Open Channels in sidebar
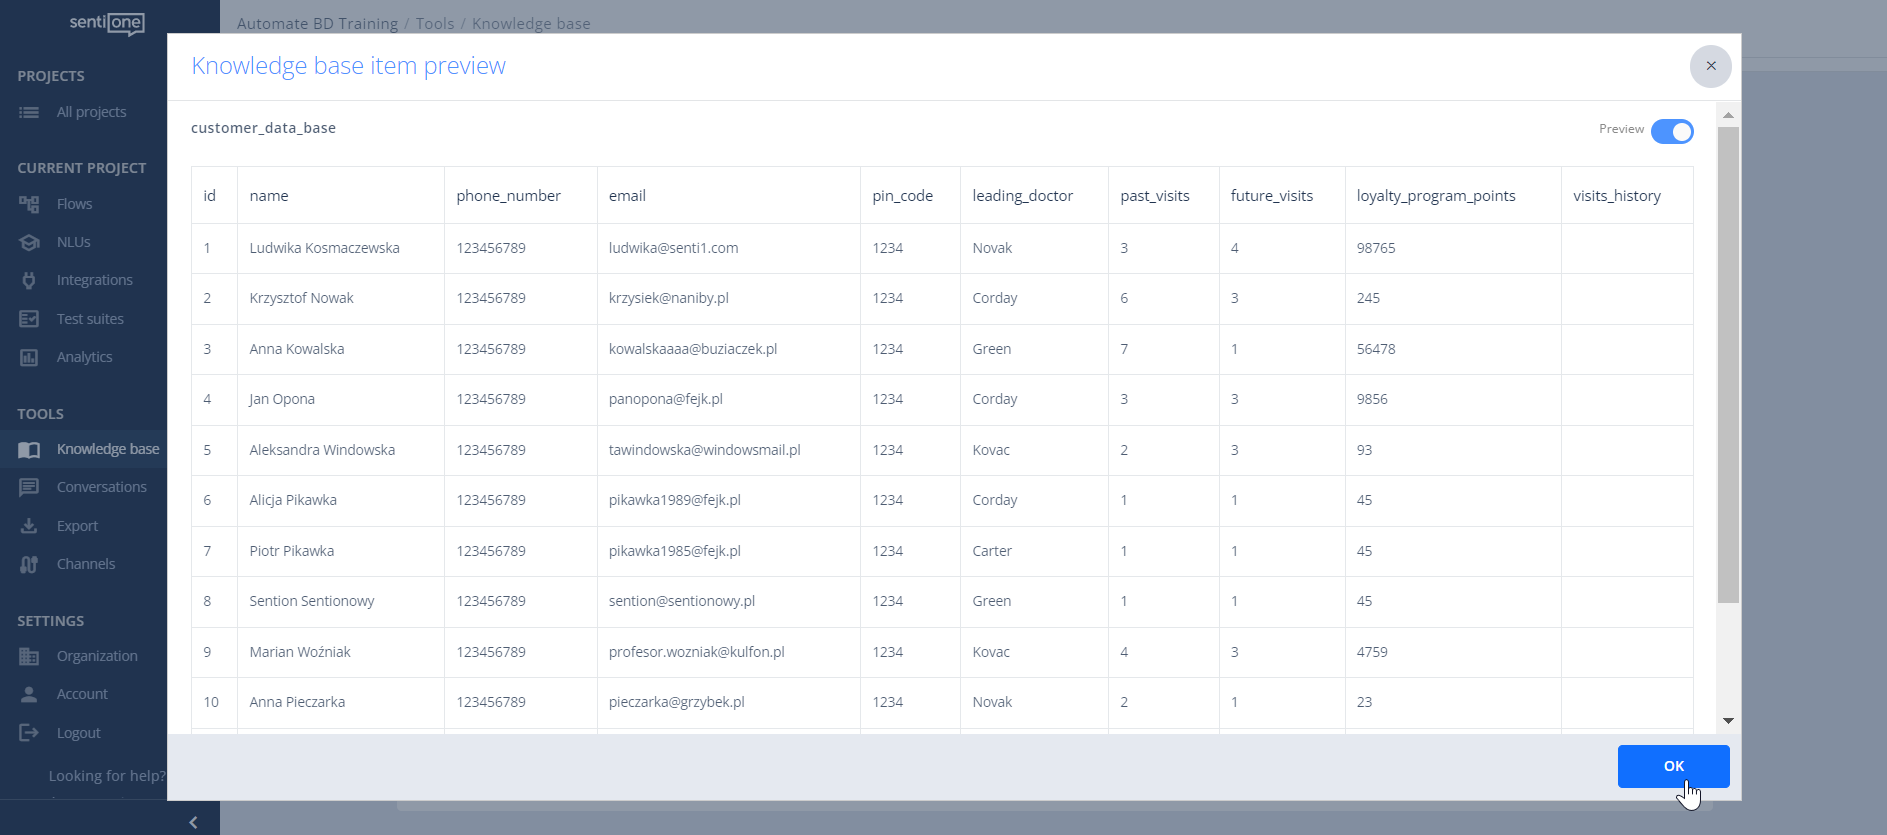1887x835 pixels. pyautogui.click(x=86, y=564)
